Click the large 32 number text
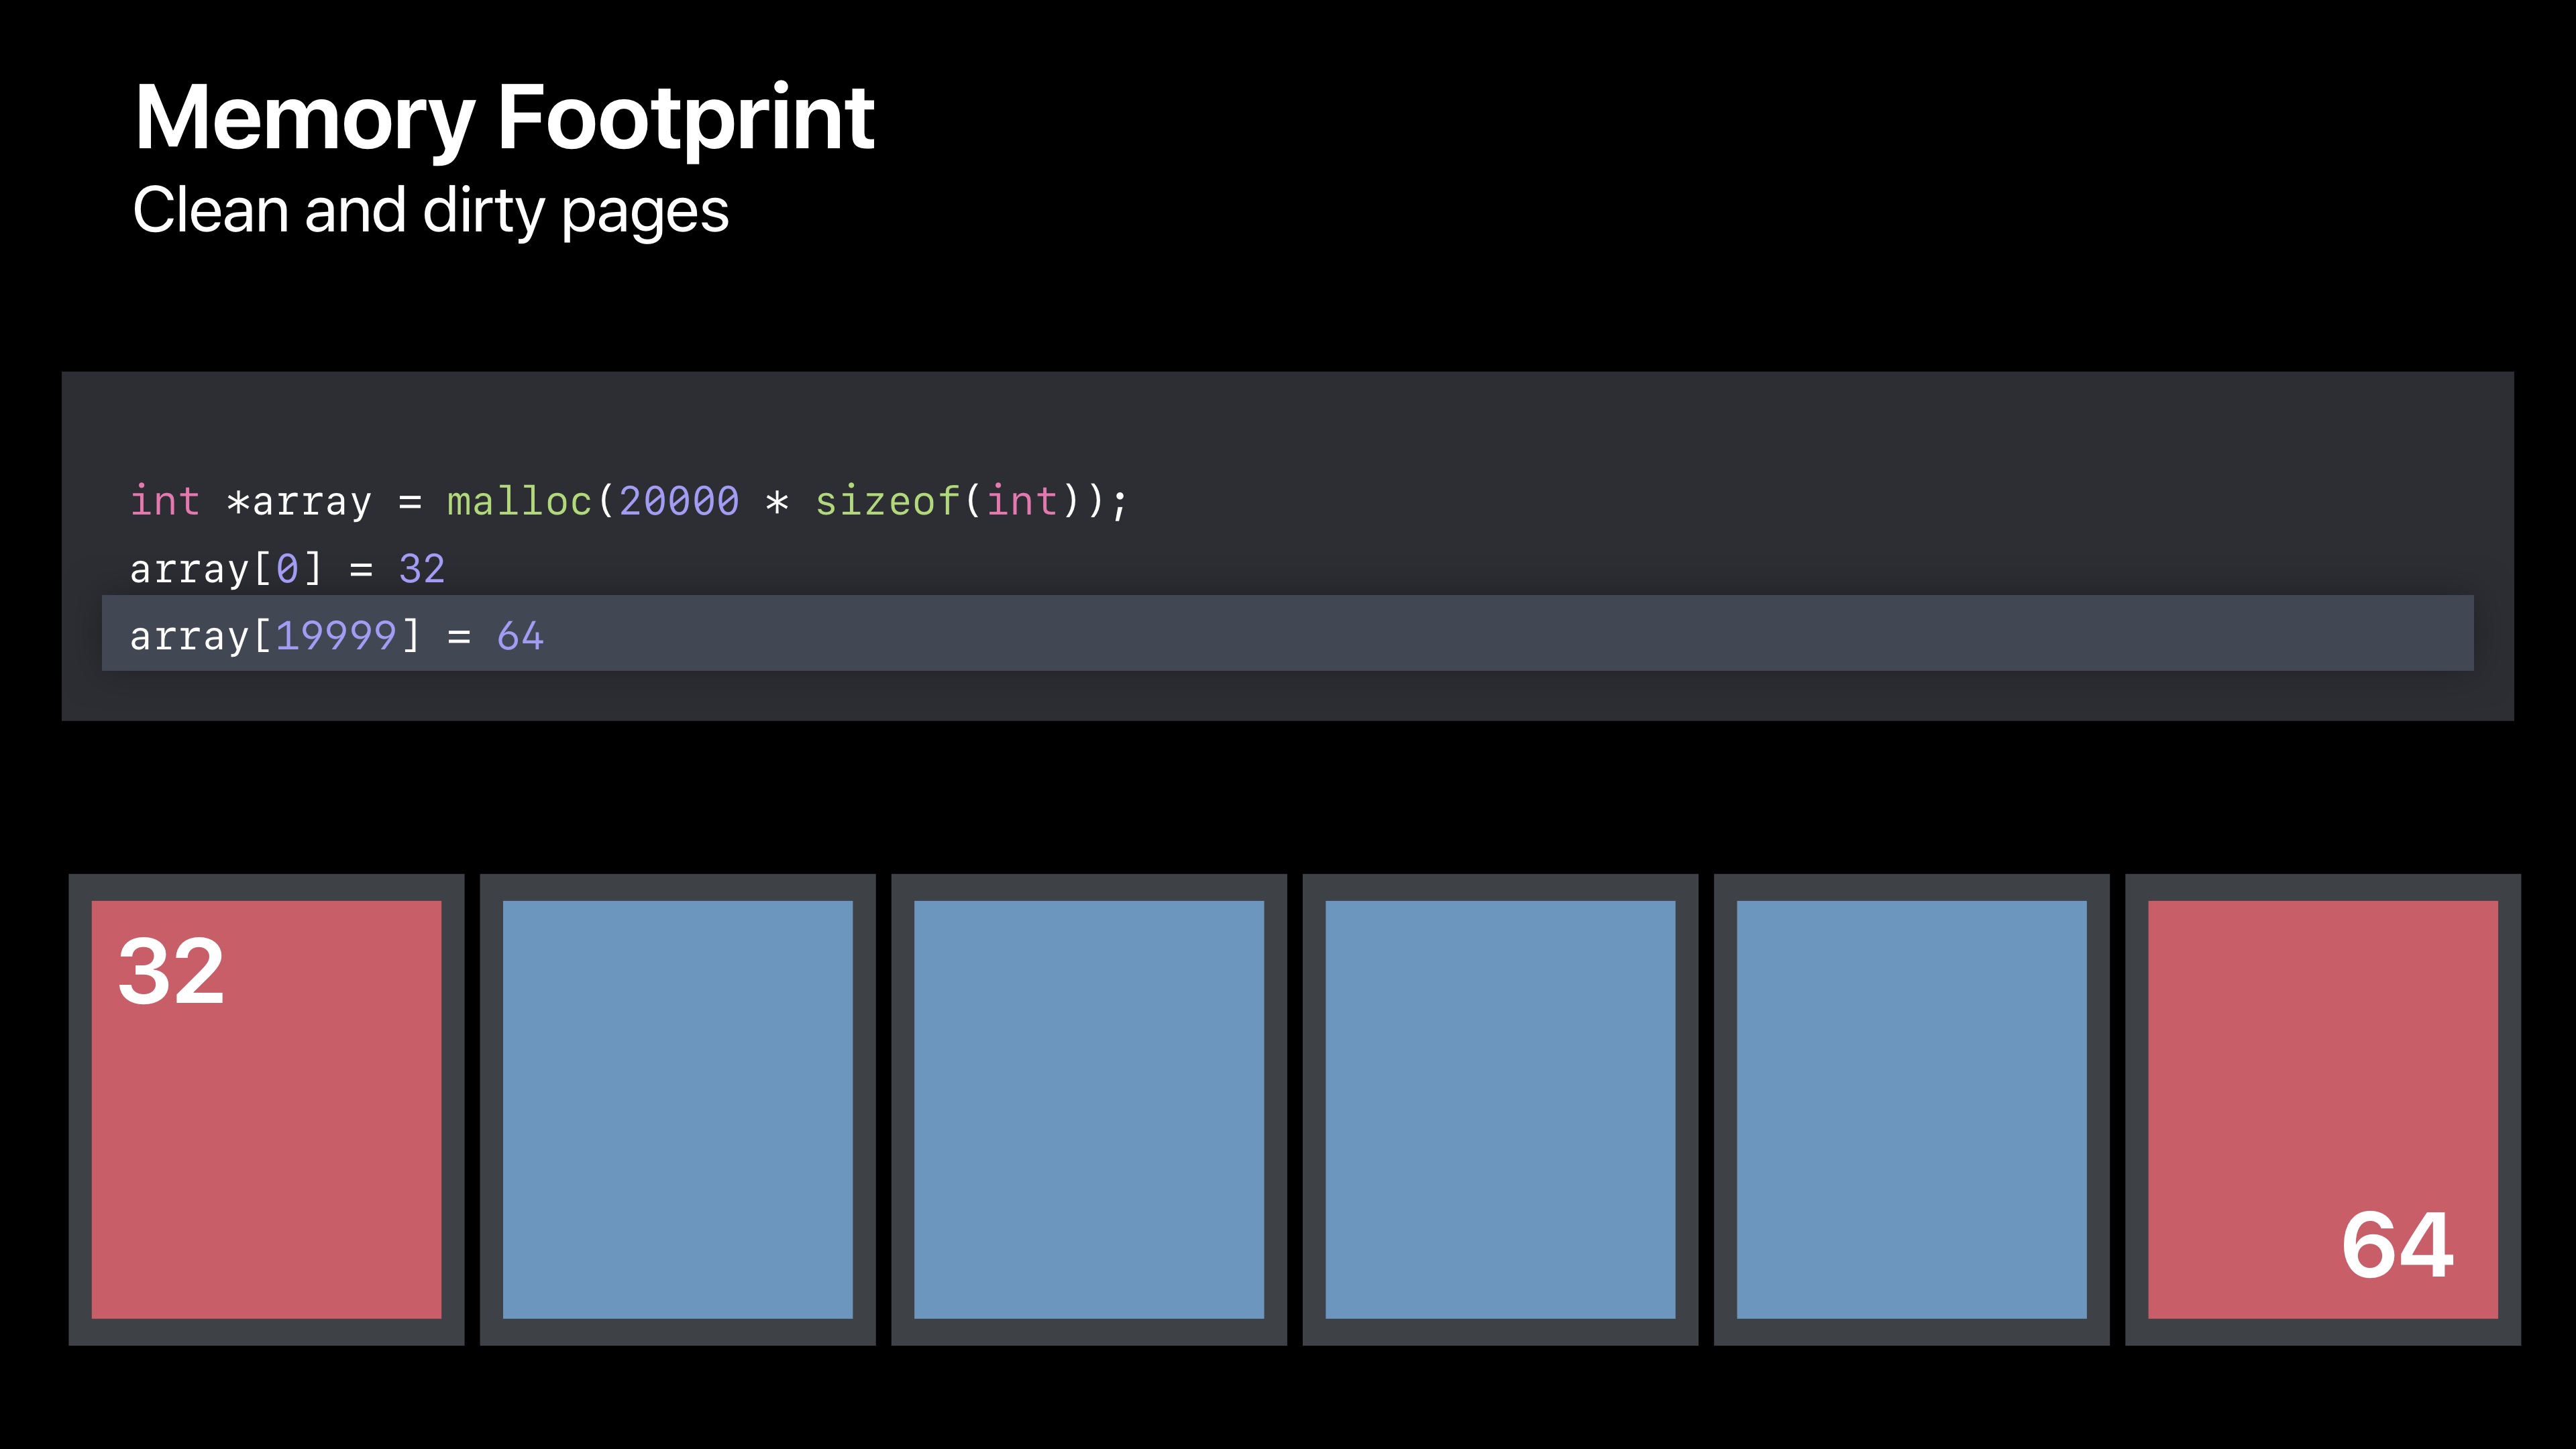Viewport: 2576px width, 1449px height. point(171,971)
